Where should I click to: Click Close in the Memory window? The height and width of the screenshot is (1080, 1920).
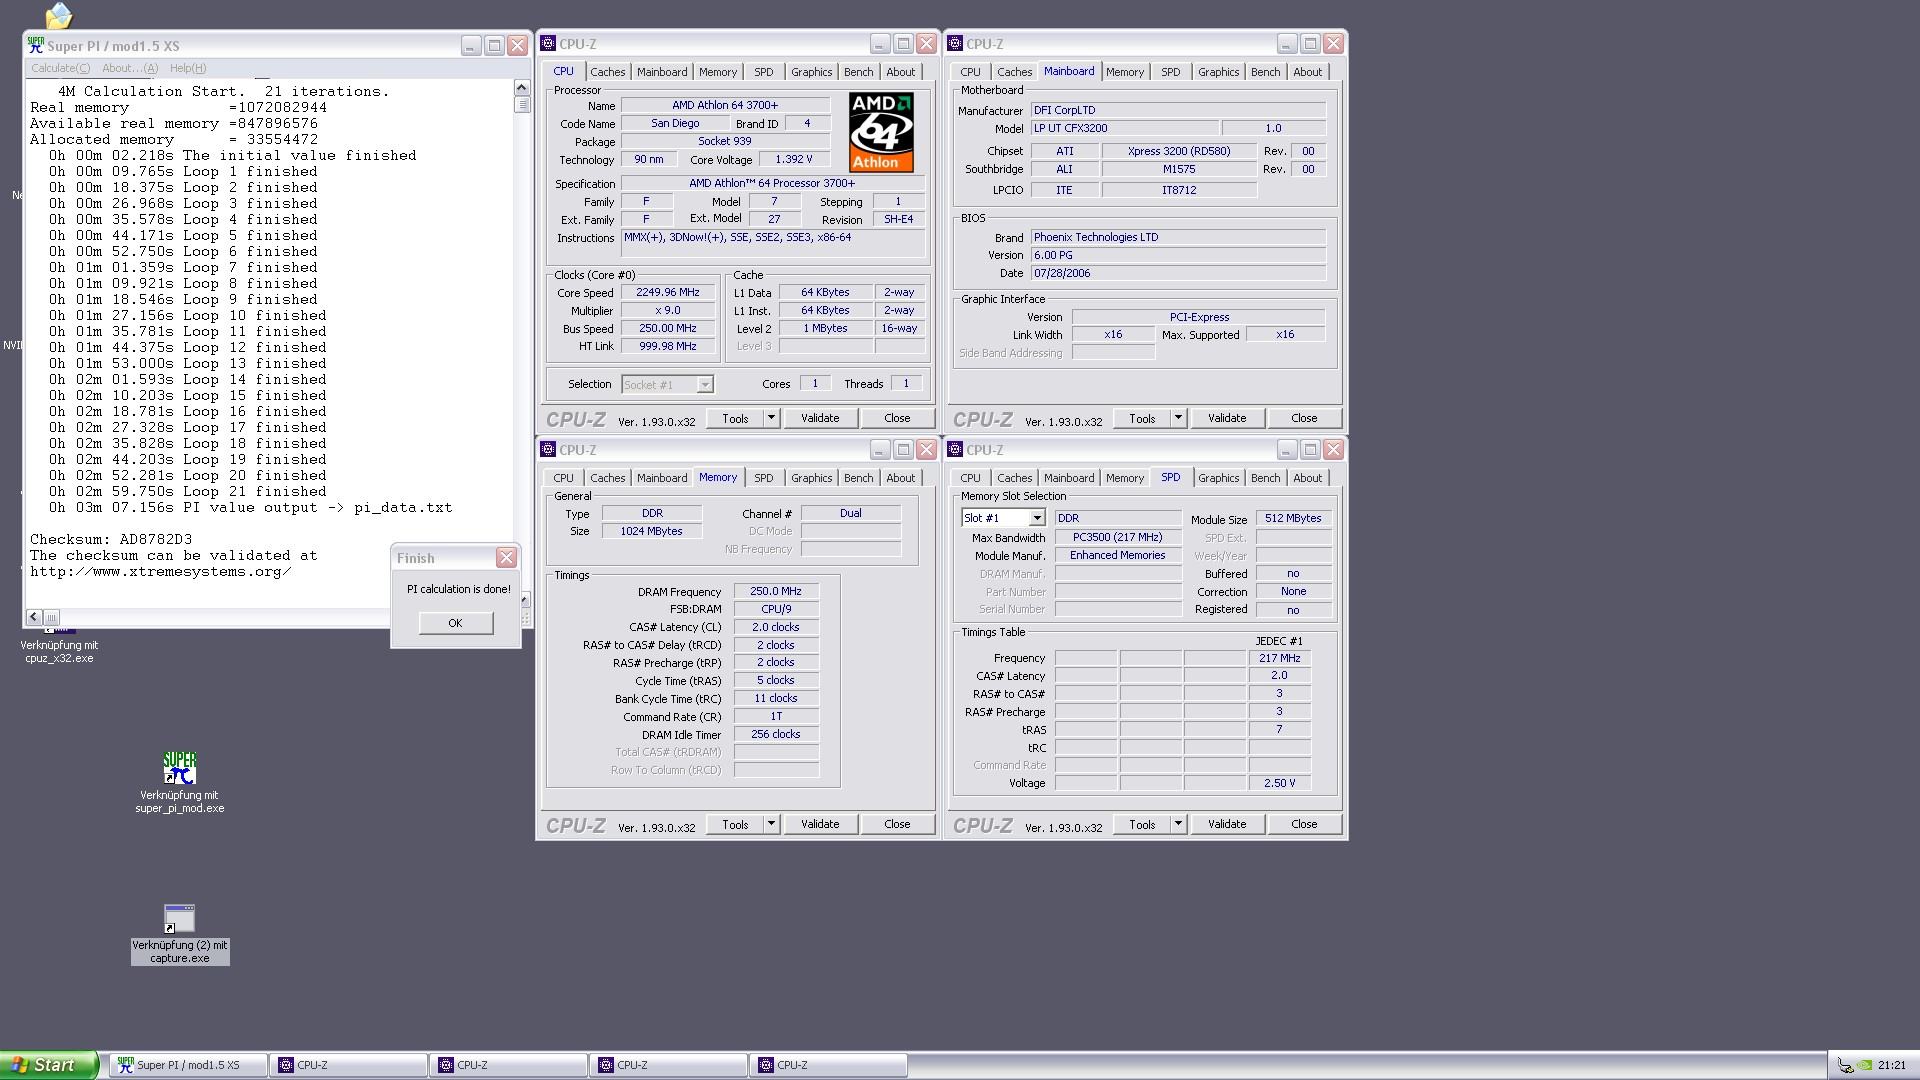point(897,824)
